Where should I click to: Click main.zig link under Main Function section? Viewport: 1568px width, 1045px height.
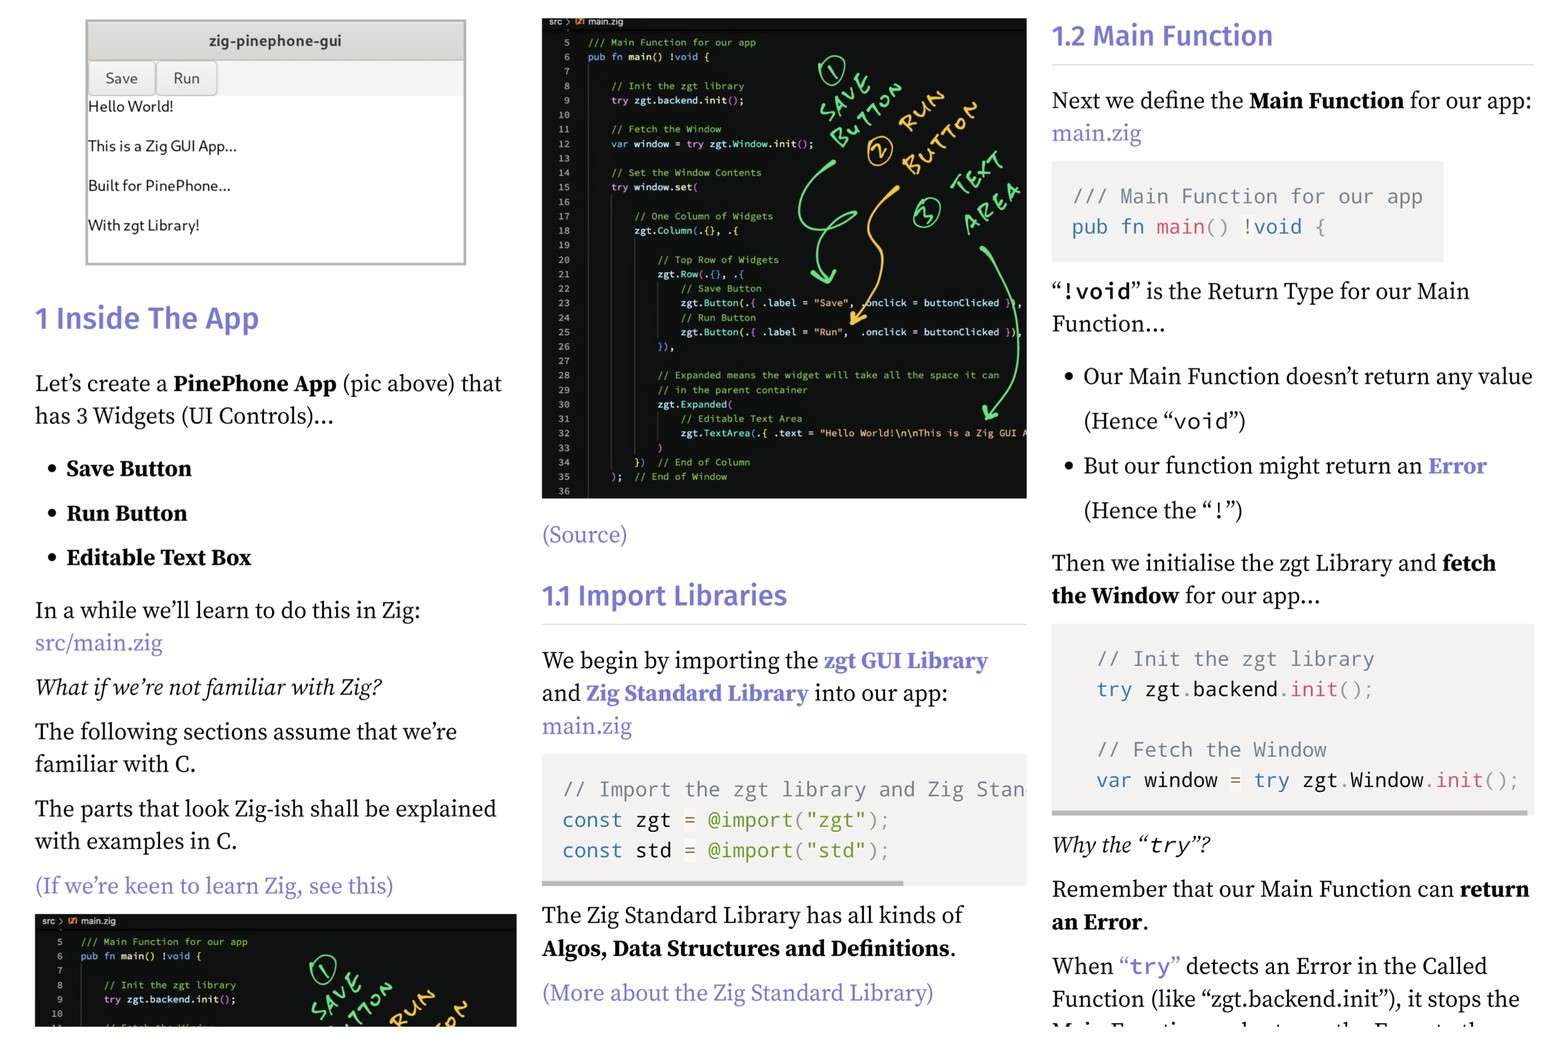[1096, 134]
